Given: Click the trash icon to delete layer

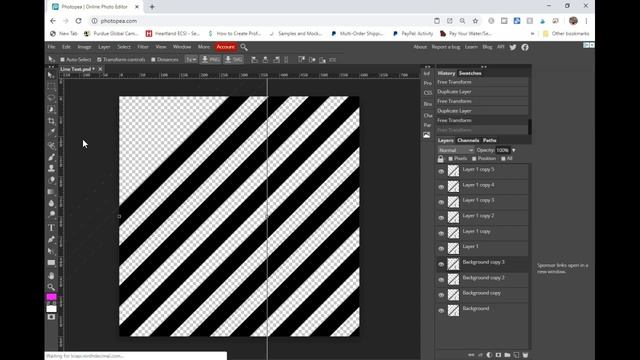Looking at the screenshot, I should (x=525, y=355).
